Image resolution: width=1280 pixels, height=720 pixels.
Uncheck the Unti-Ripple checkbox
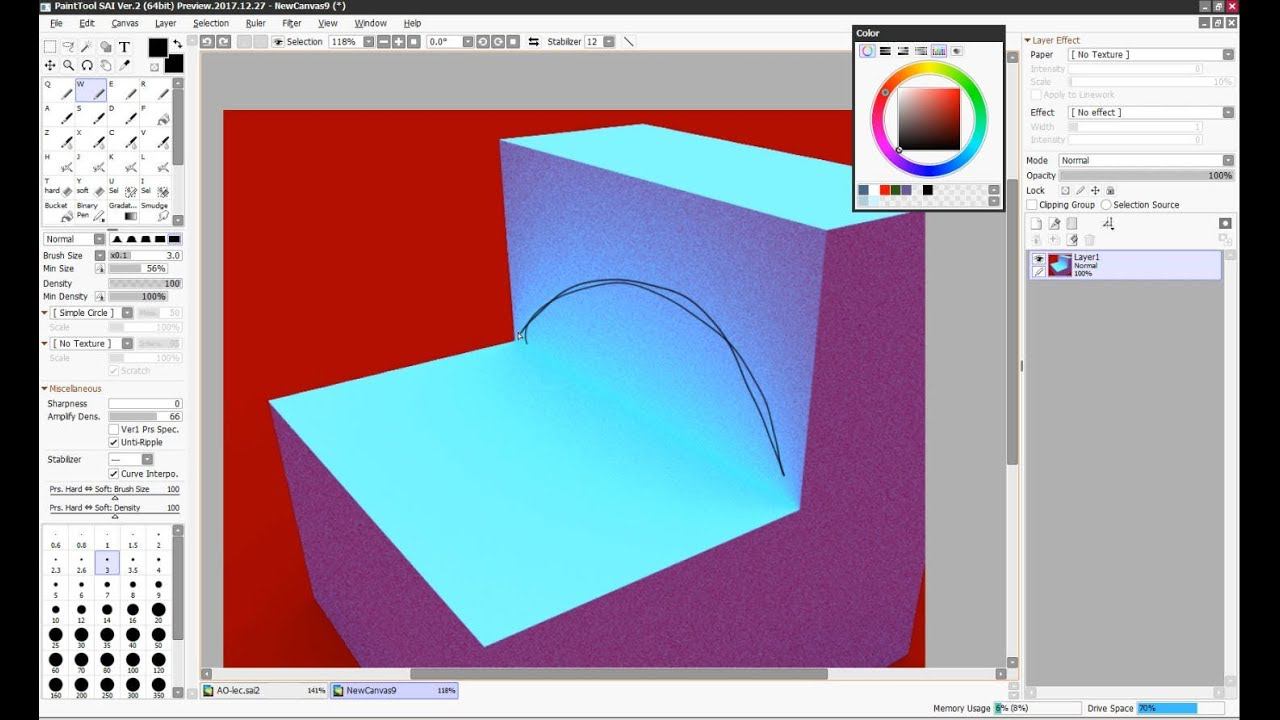click(x=113, y=442)
